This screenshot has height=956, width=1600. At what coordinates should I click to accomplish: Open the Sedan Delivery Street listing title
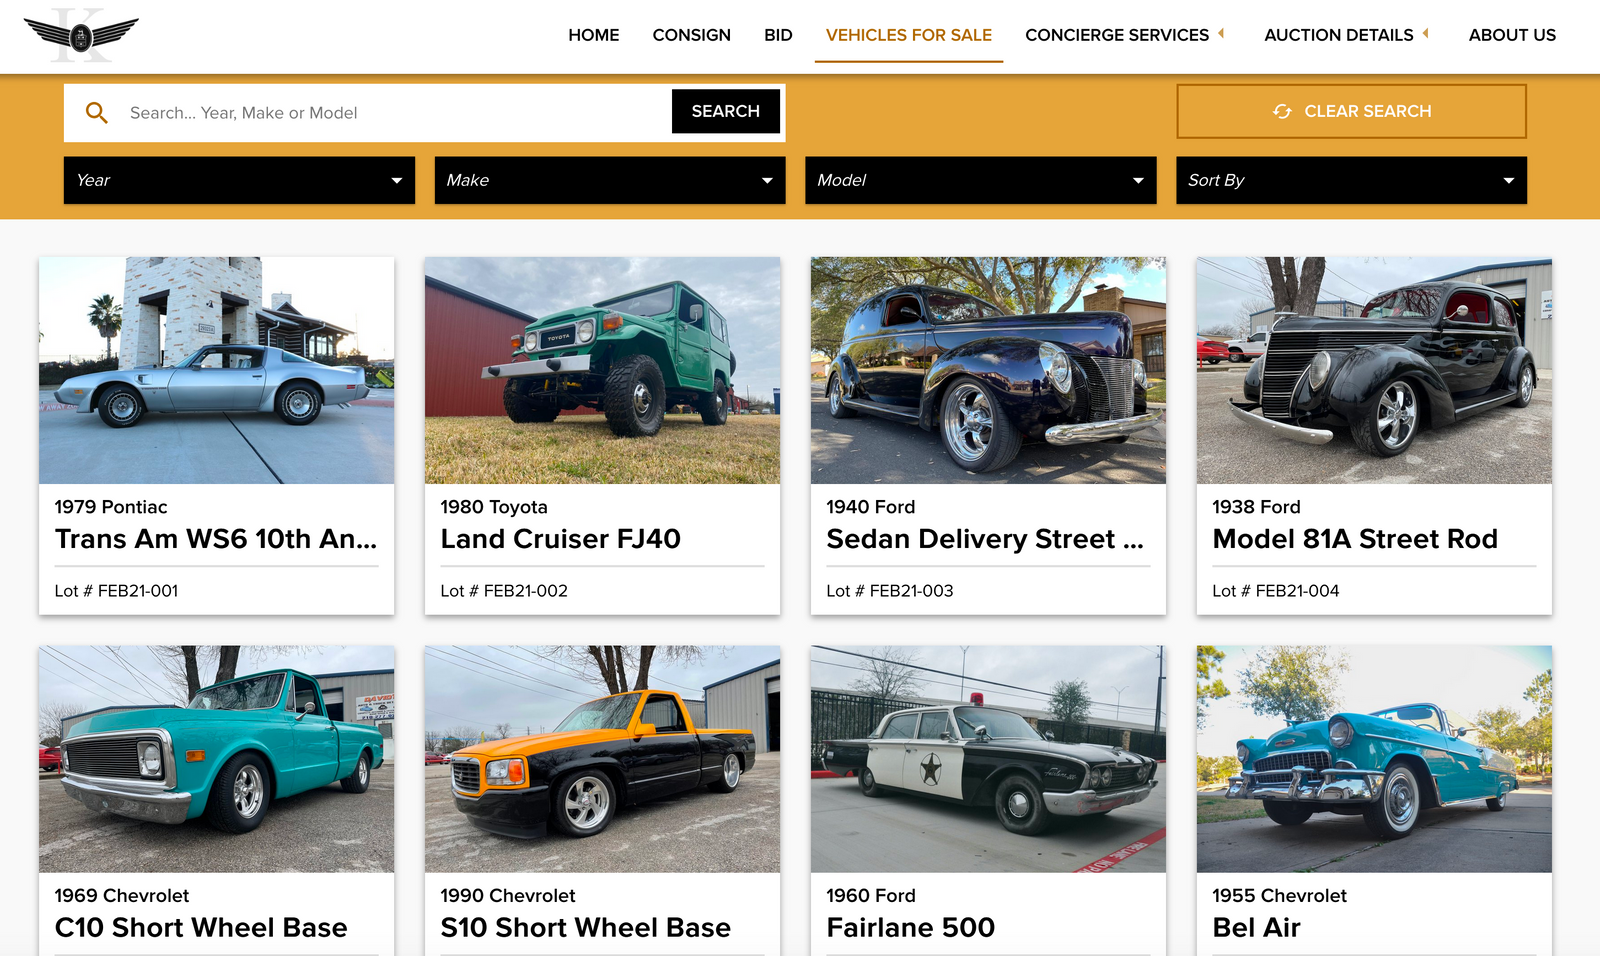[984, 539]
